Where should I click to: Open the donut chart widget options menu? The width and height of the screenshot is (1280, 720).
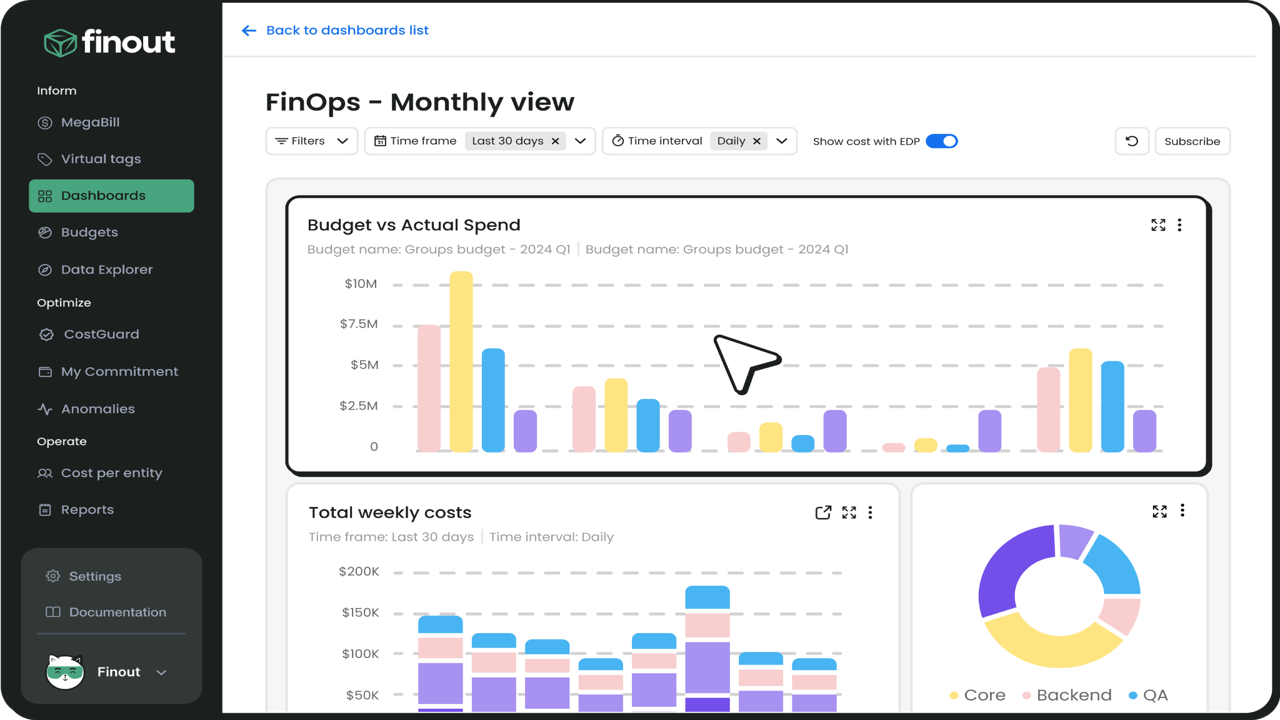(1182, 511)
